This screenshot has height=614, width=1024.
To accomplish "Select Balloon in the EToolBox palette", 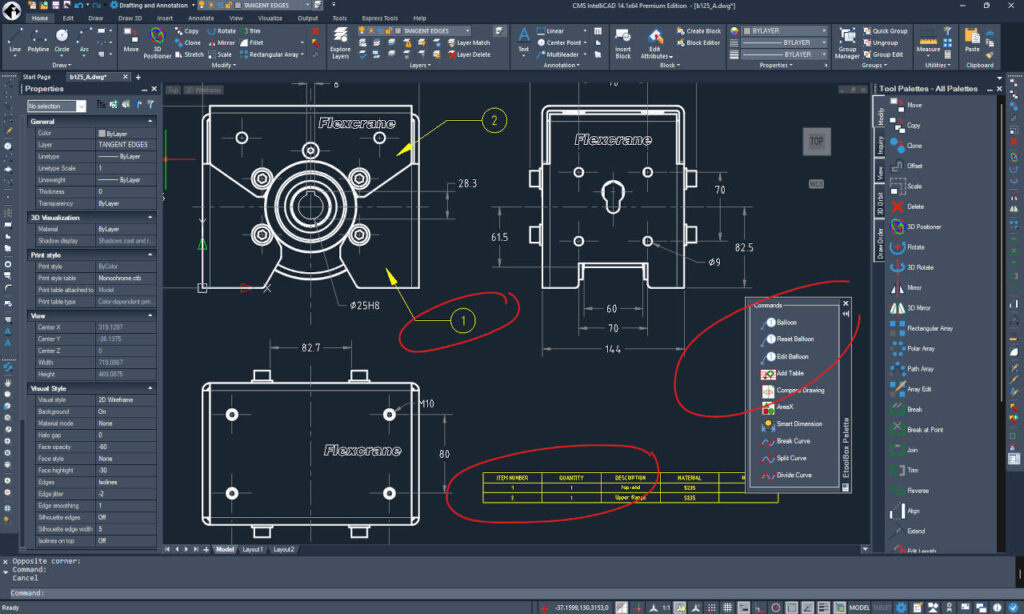I will [779, 322].
